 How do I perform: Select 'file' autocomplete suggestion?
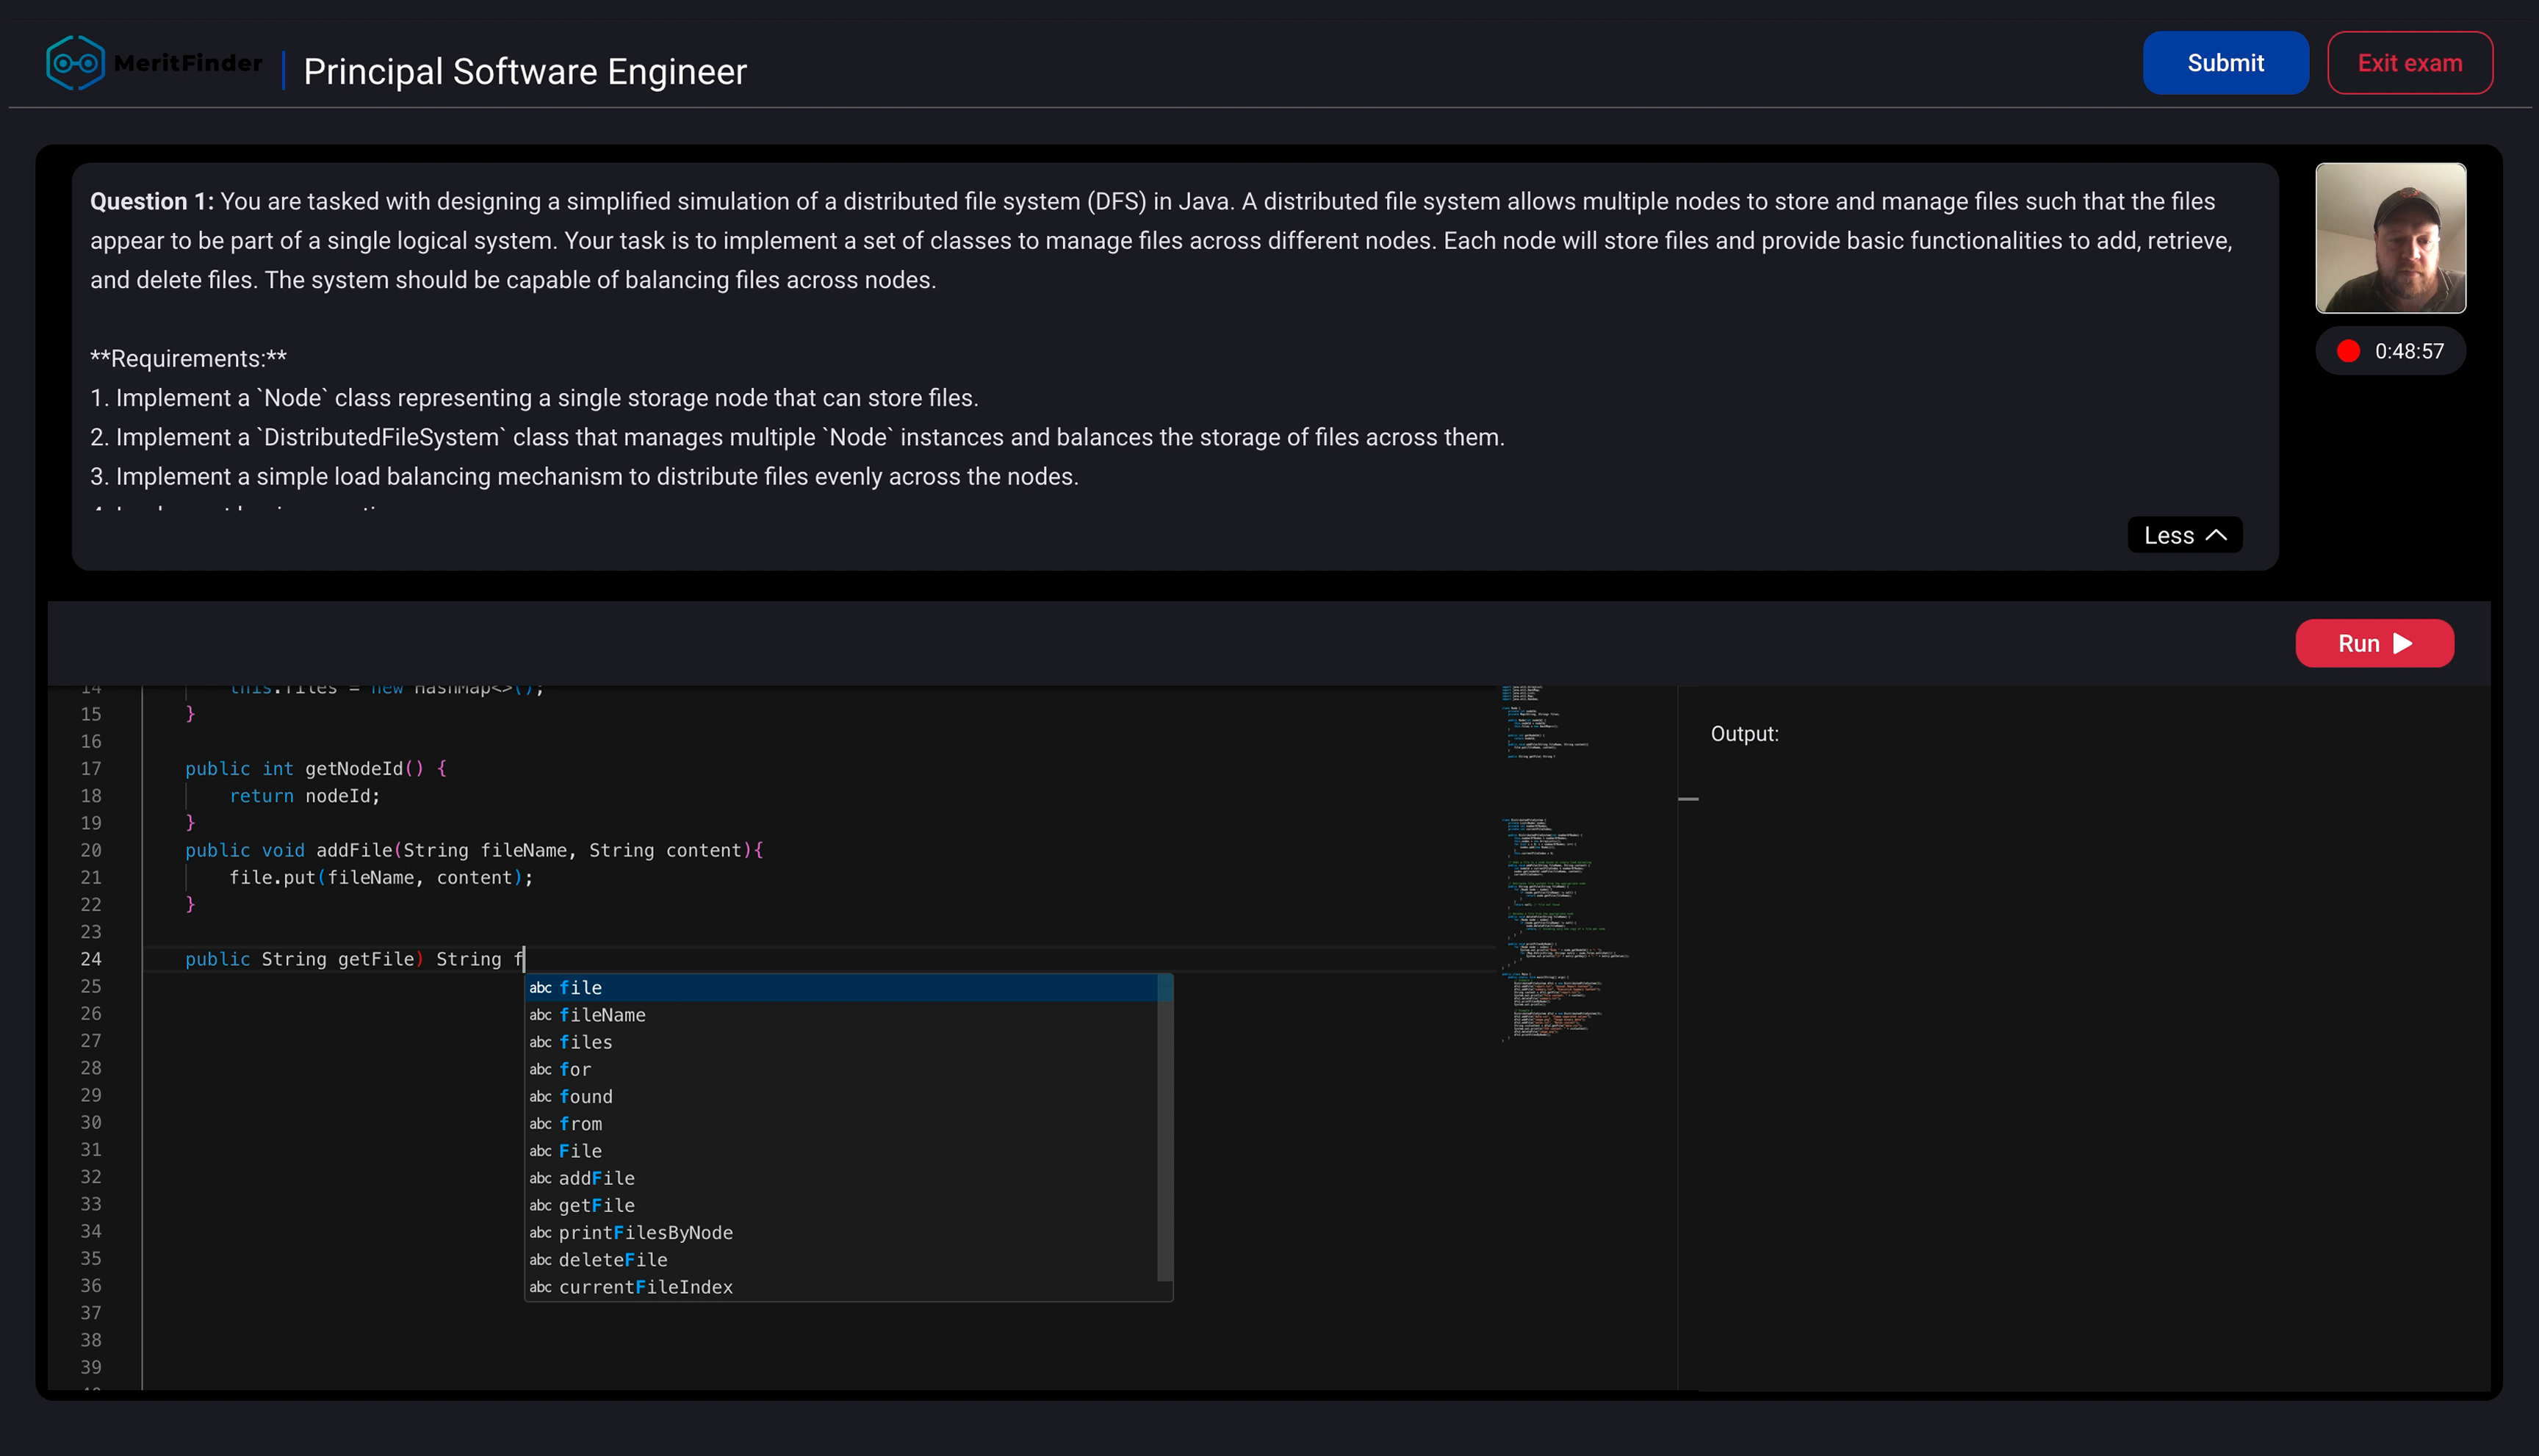tap(580, 988)
